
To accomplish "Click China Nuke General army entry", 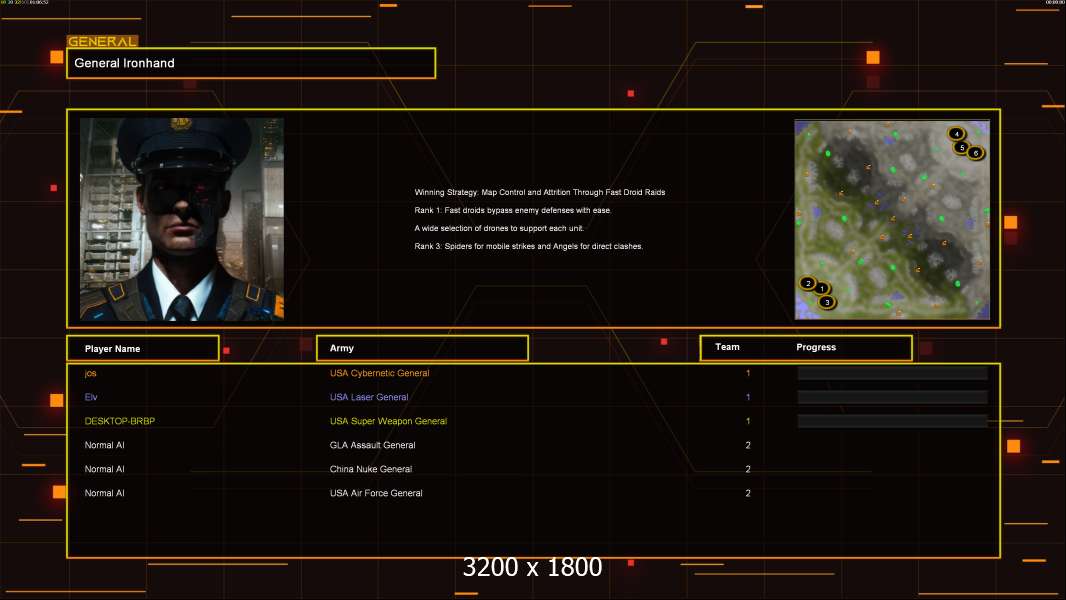I will click(371, 469).
